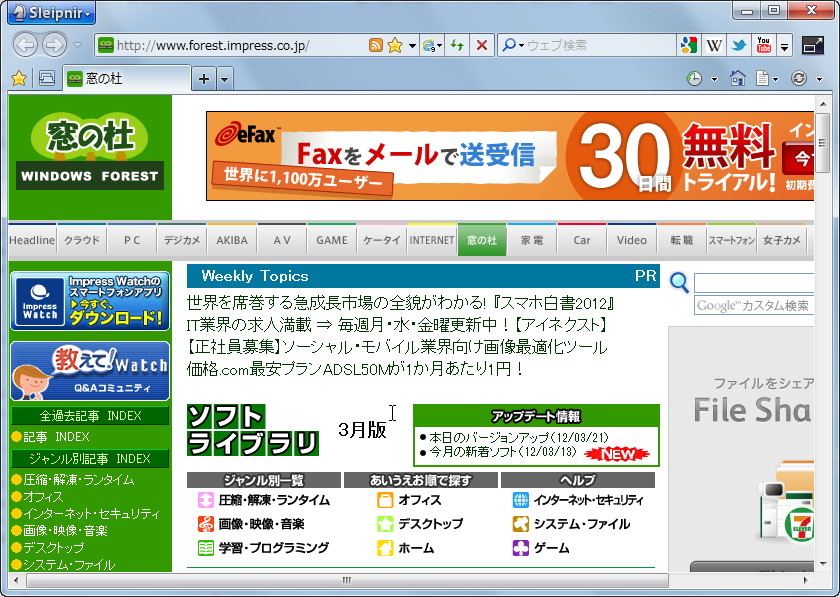Click the blue magnifier icon beside Google custom search

point(679,283)
